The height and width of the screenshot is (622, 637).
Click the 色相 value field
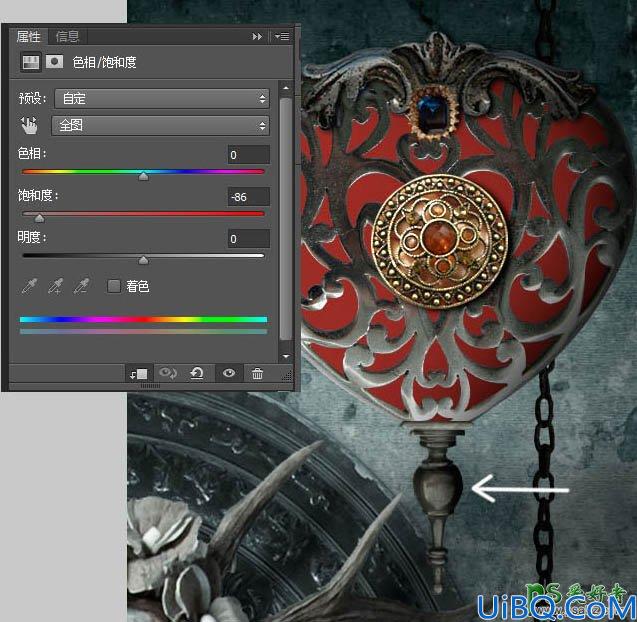(249, 155)
